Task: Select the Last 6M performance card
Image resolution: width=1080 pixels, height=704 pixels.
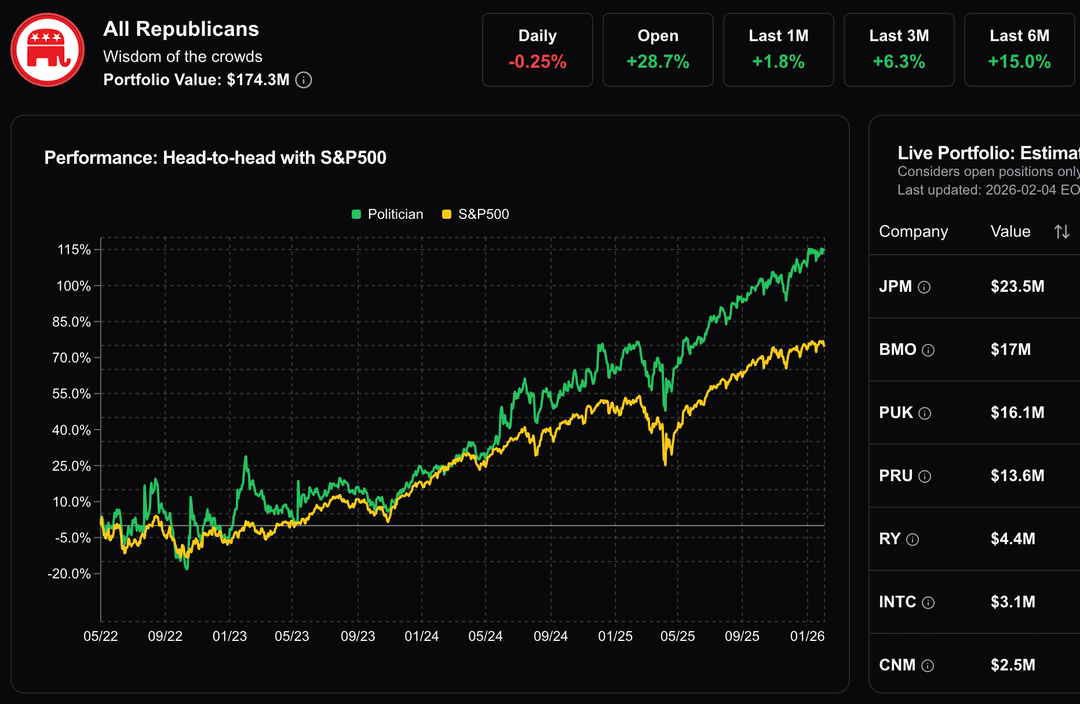Action: click(1019, 49)
